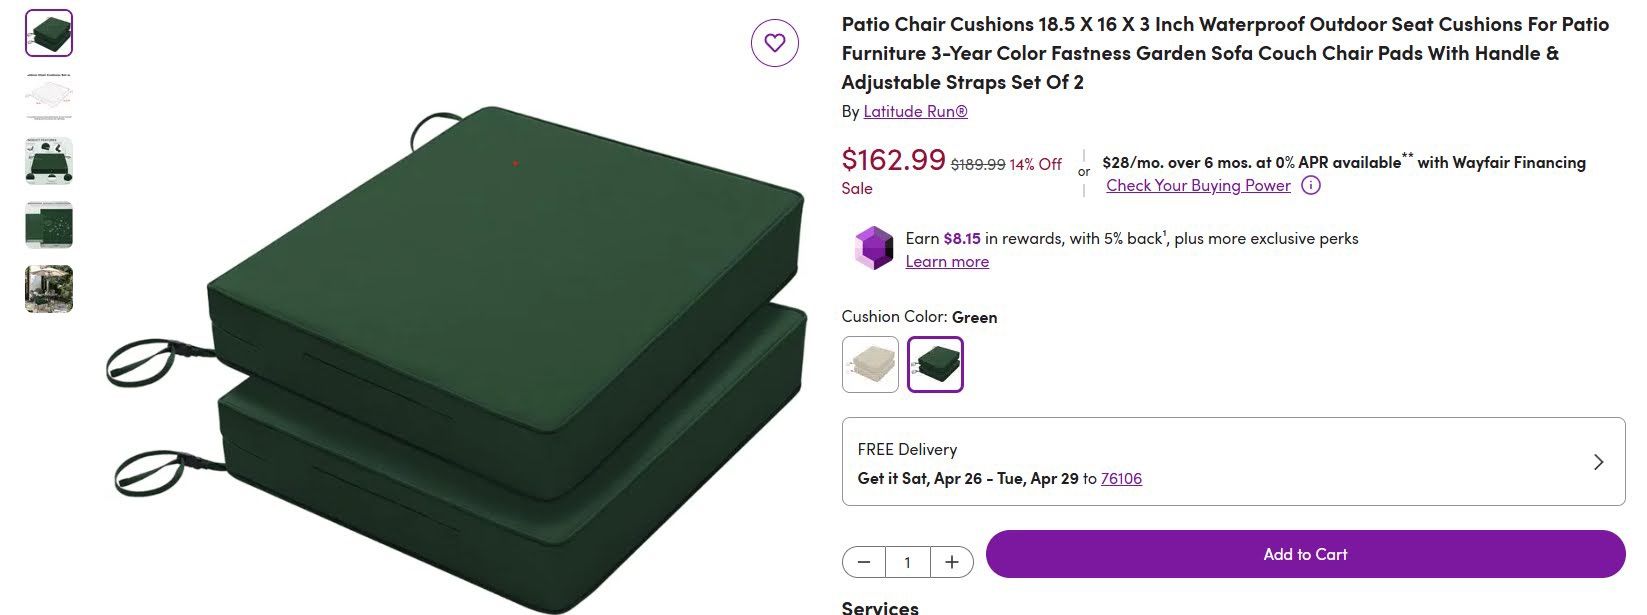View the patio lifestyle photo thumbnail

49,289
